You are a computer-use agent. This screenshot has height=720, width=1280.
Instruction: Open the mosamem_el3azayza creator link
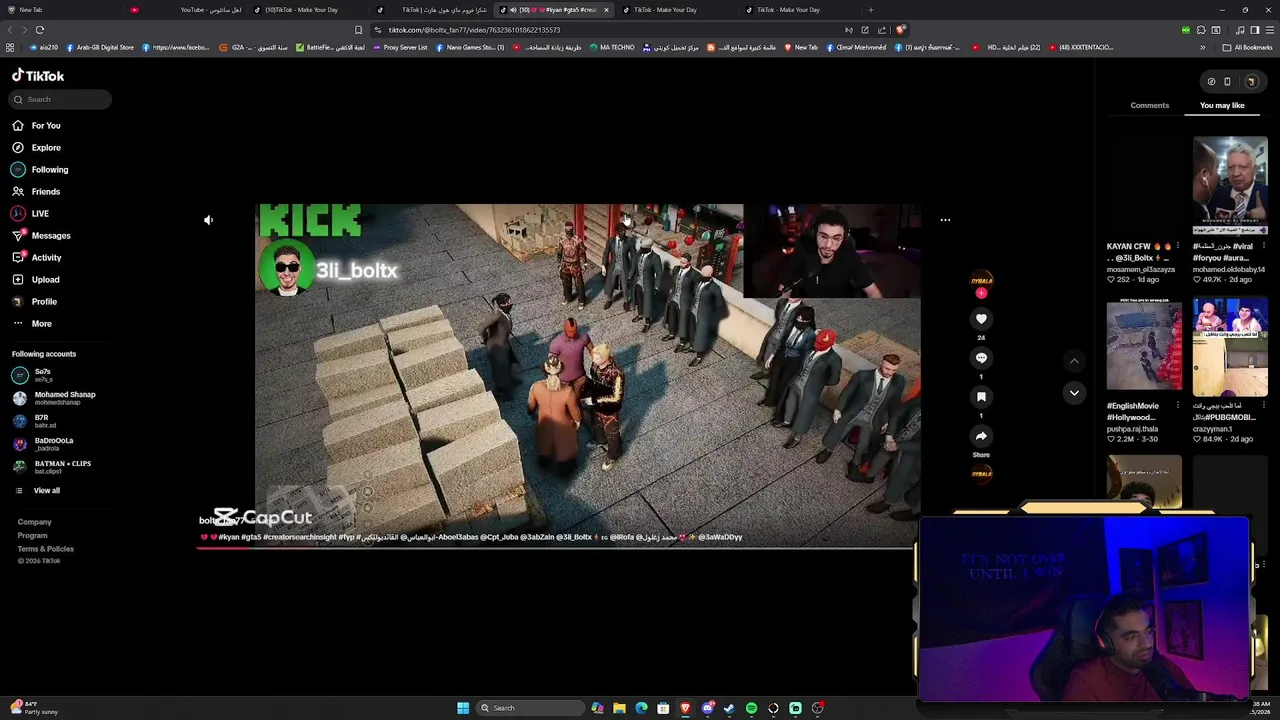point(1141,270)
